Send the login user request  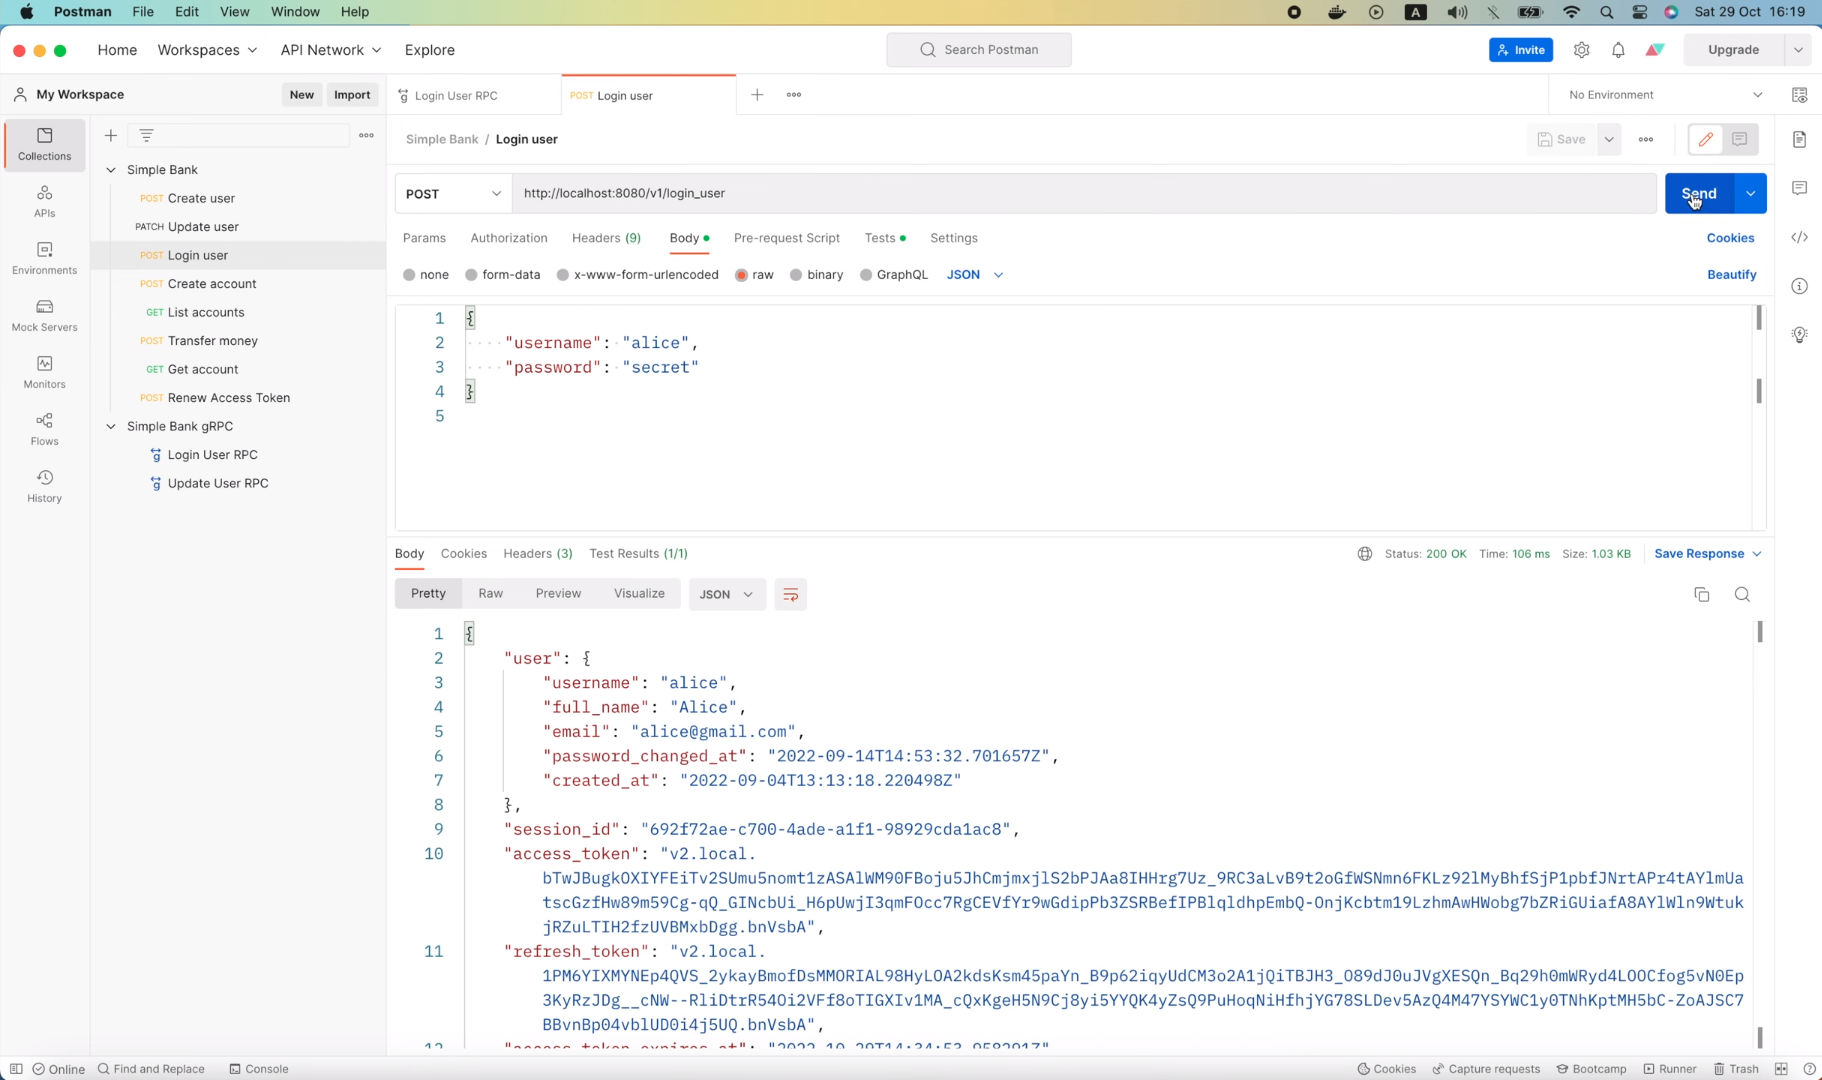pyautogui.click(x=1698, y=193)
